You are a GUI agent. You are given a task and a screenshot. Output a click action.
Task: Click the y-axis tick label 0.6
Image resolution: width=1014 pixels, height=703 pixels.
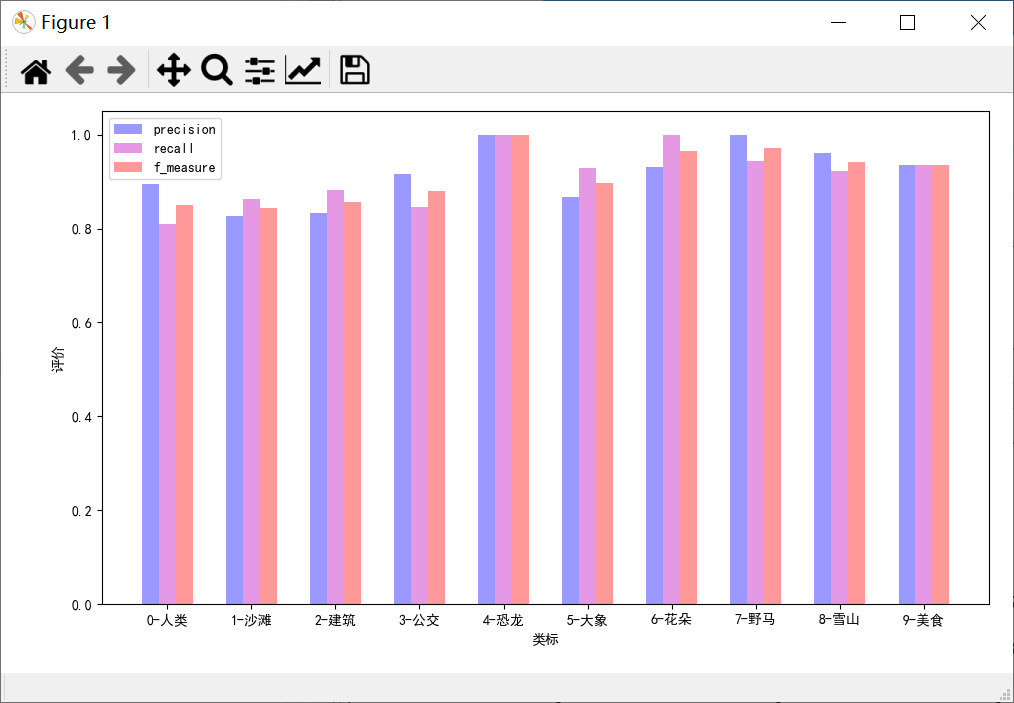[81, 323]
